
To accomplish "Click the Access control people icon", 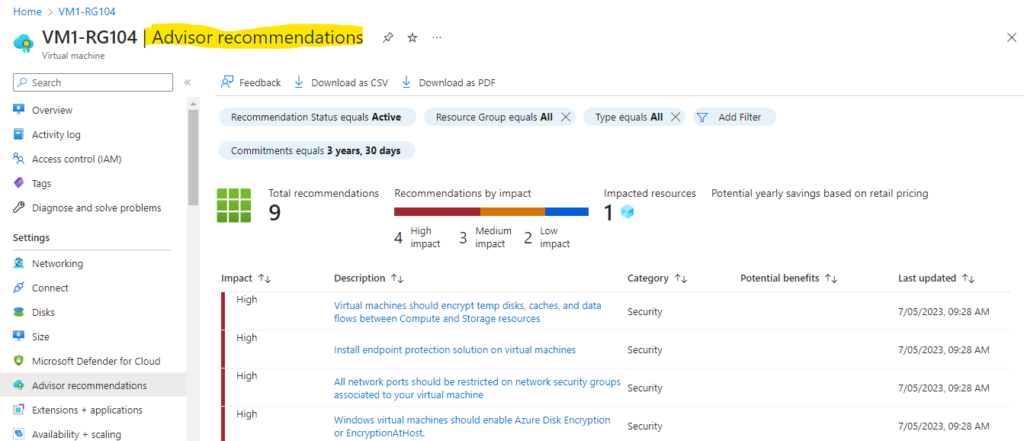I will coord(19,159).
